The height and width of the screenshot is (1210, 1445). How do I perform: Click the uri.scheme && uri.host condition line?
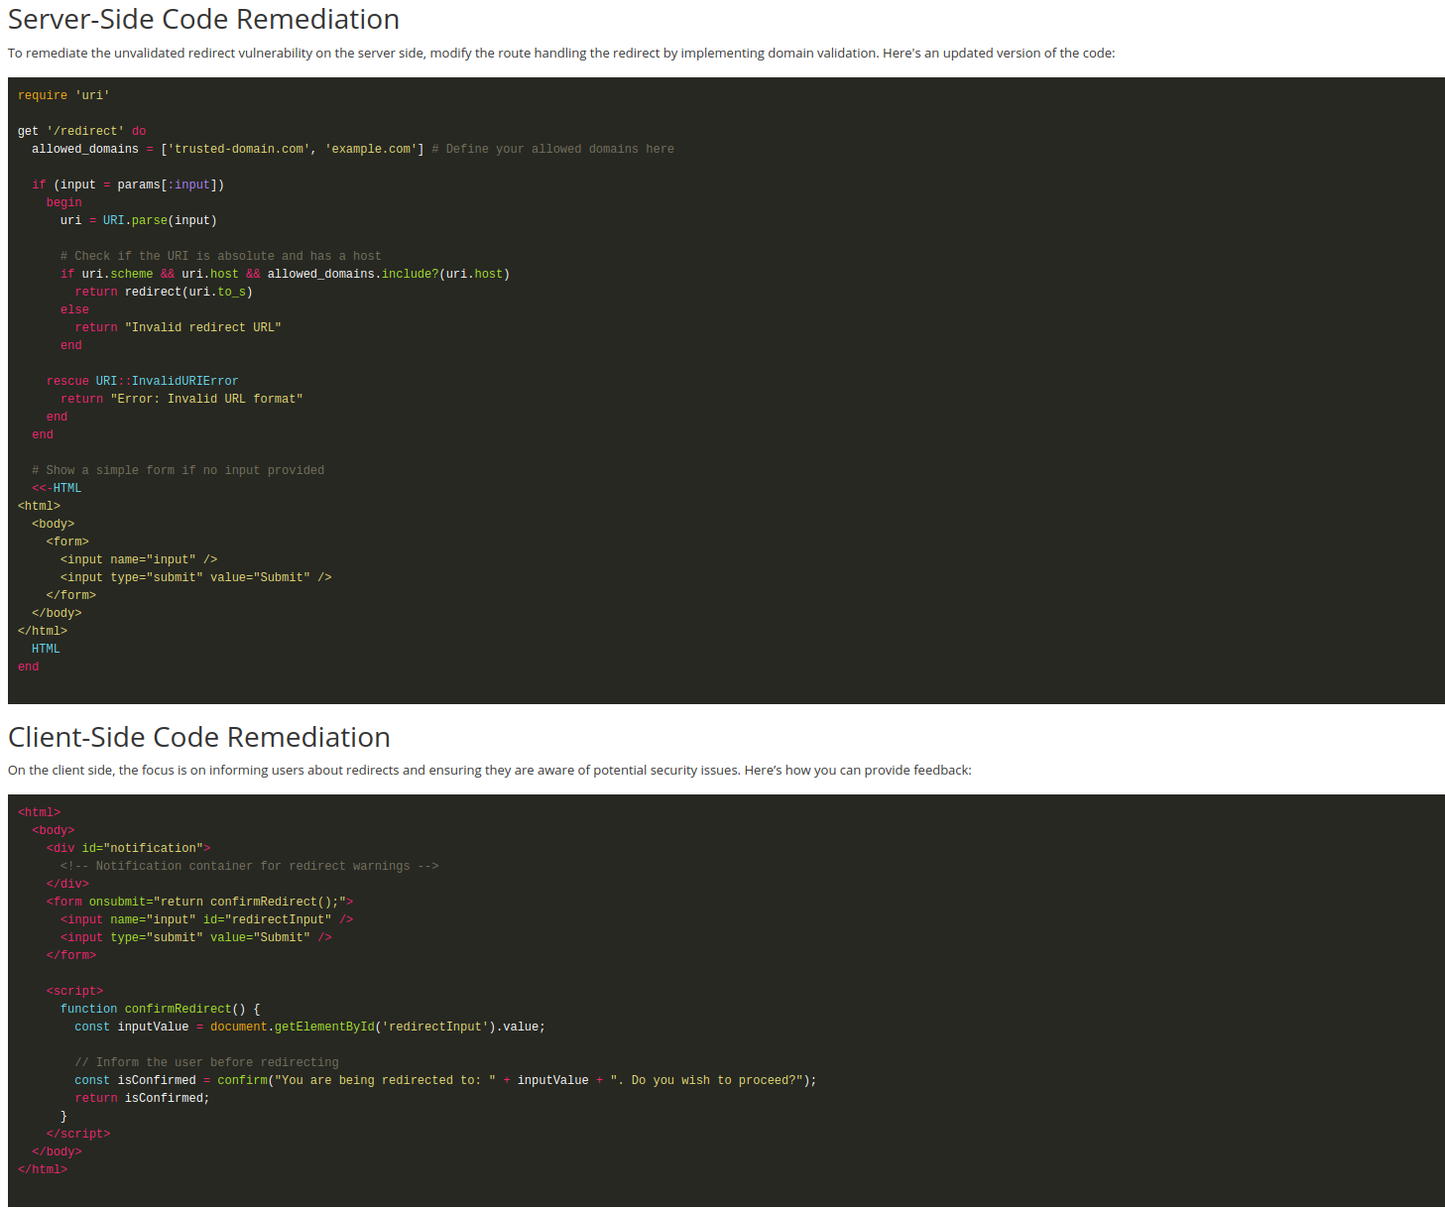[285, 274]
